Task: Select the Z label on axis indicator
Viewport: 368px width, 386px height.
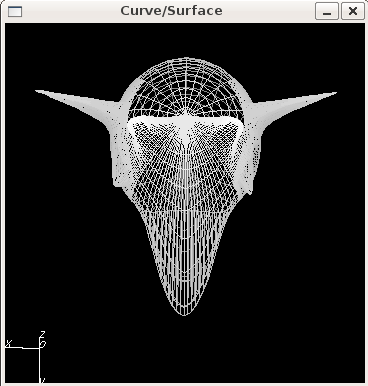Action: (x=43, y=334)
